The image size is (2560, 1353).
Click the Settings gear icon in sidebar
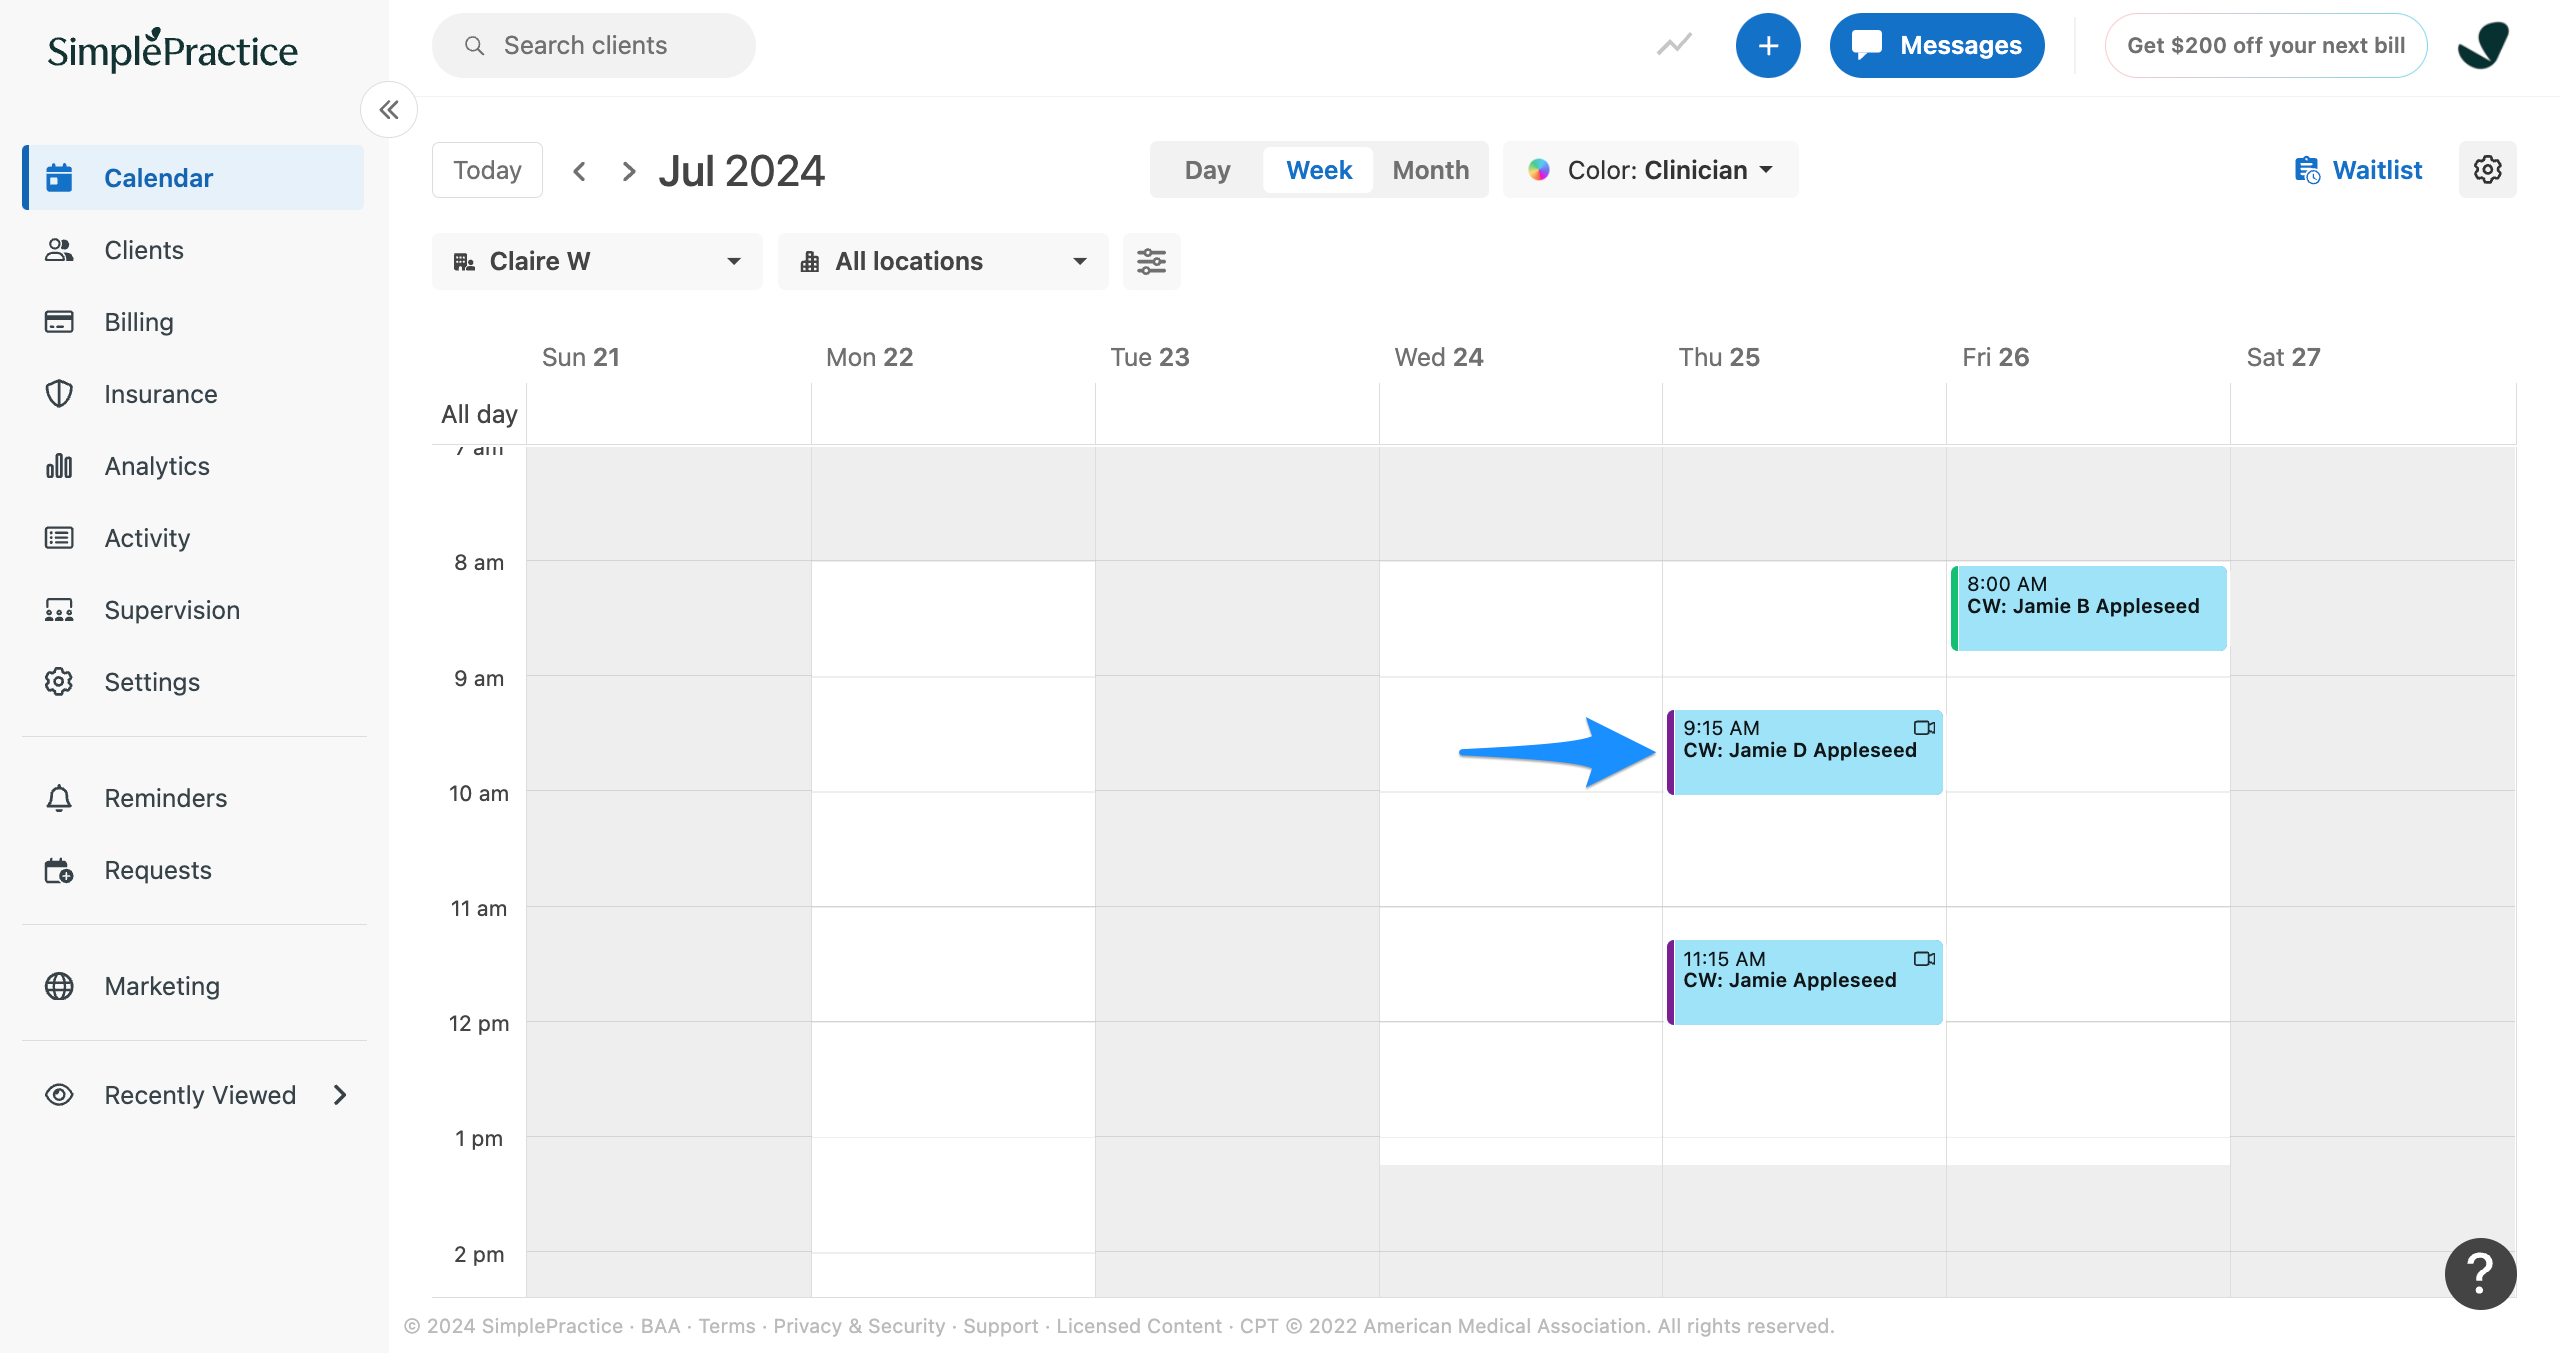point(59,681)
